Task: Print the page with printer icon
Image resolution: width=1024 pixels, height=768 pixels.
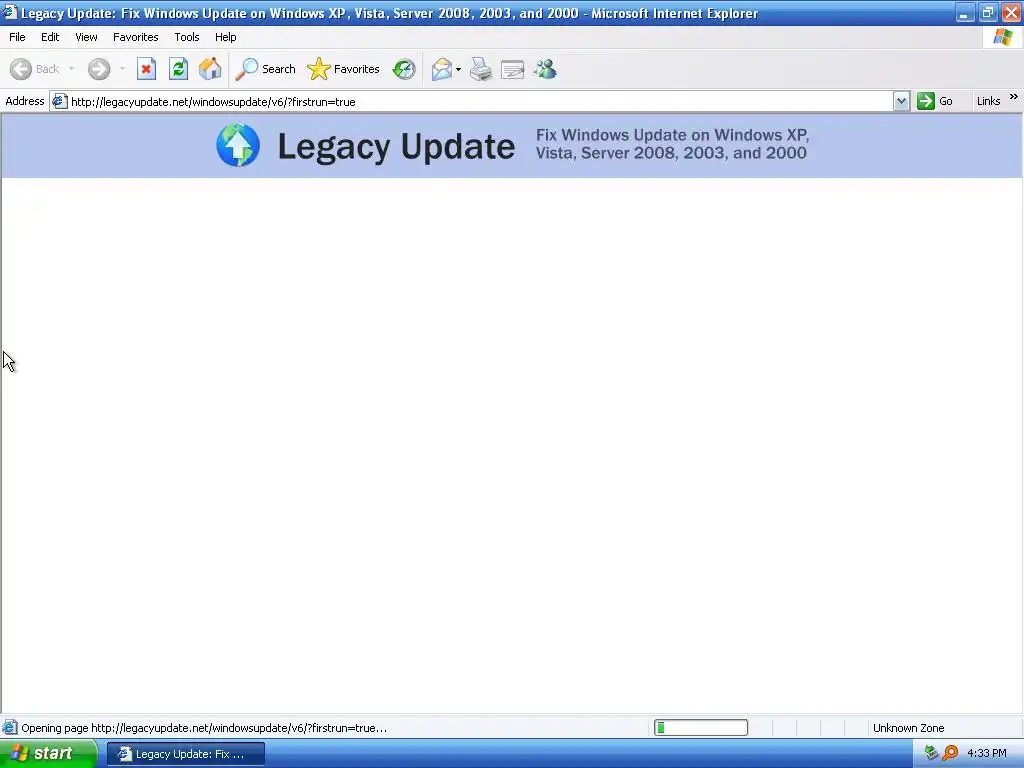Action: coord(481,69)
